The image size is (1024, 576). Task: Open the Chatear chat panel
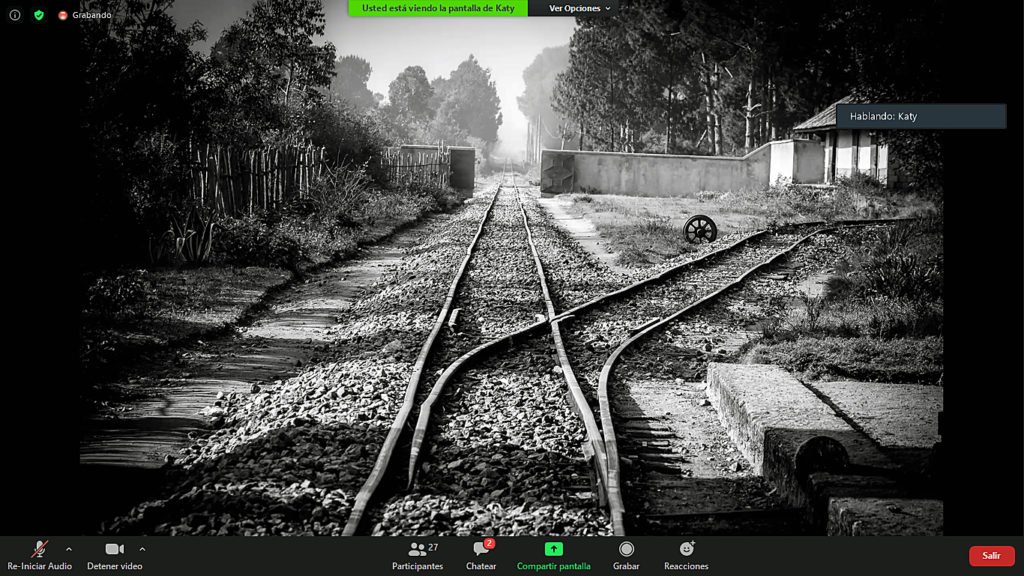pyautogui.click(x=481, y=555)
